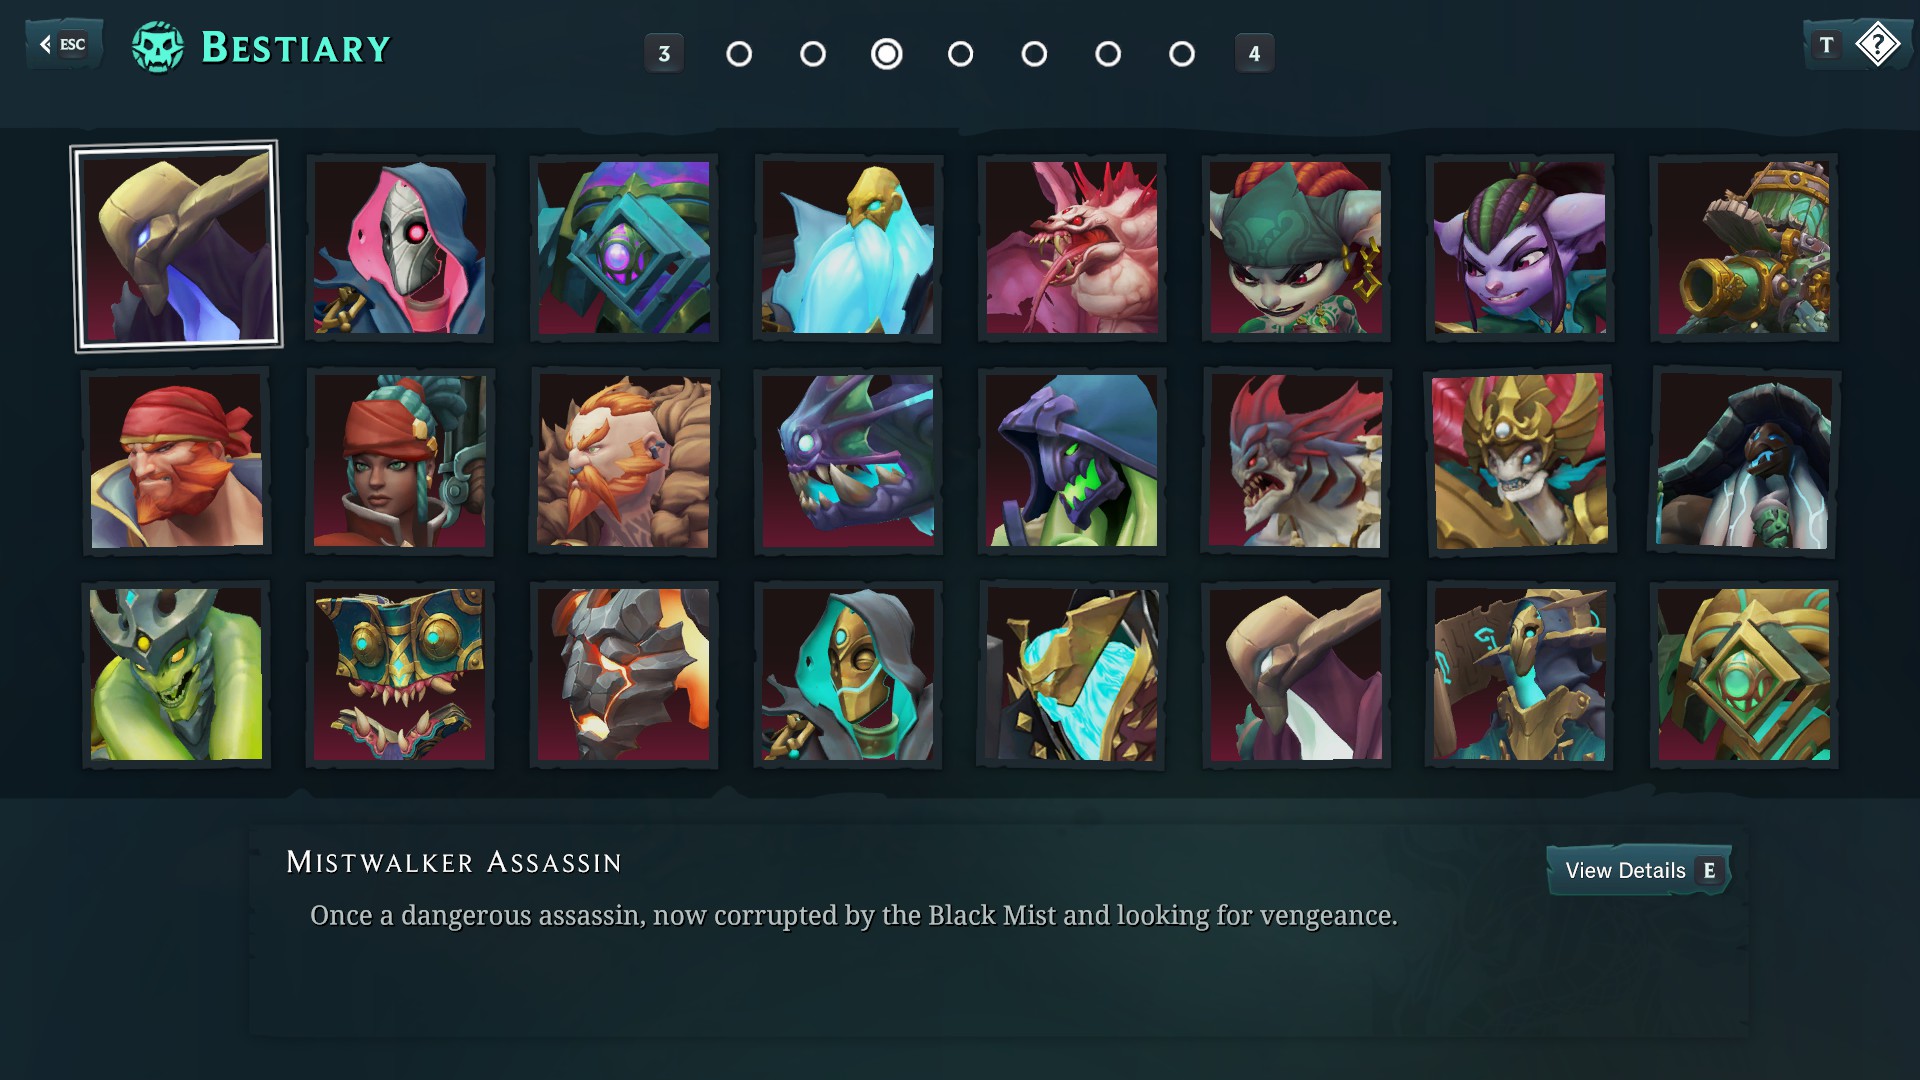Image resolution: width=1920 pixels, height=1080 pixels.
Task: Switch to next category with 4 key
Action: coord(1254,54)
